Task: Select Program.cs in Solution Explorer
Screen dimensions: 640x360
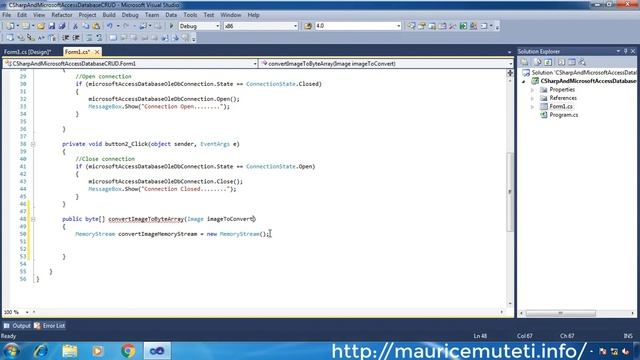Action: (563, 115)
